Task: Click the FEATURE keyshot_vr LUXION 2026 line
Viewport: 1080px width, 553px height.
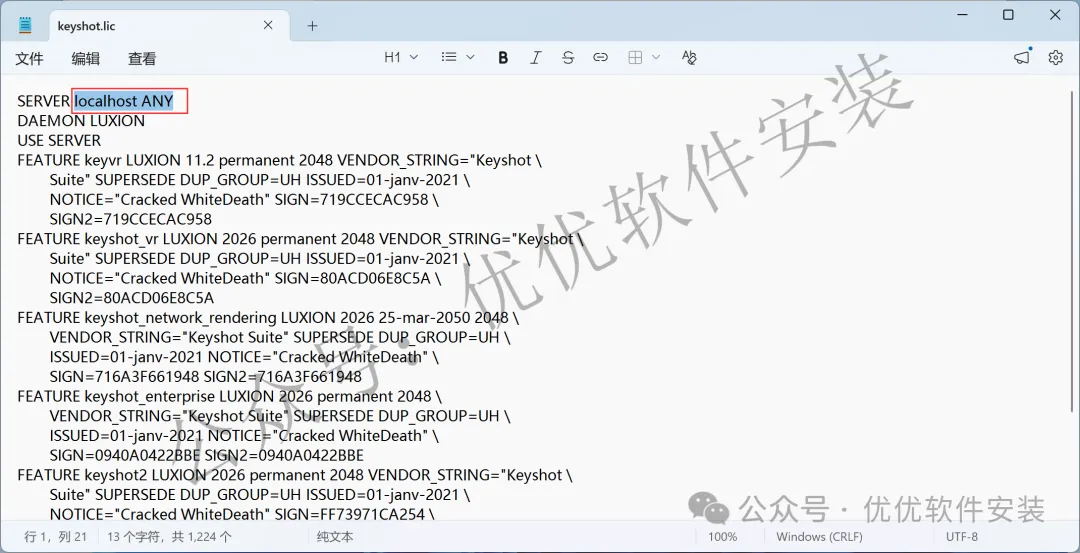Action: pyautogui.click(x=300, y=239)
